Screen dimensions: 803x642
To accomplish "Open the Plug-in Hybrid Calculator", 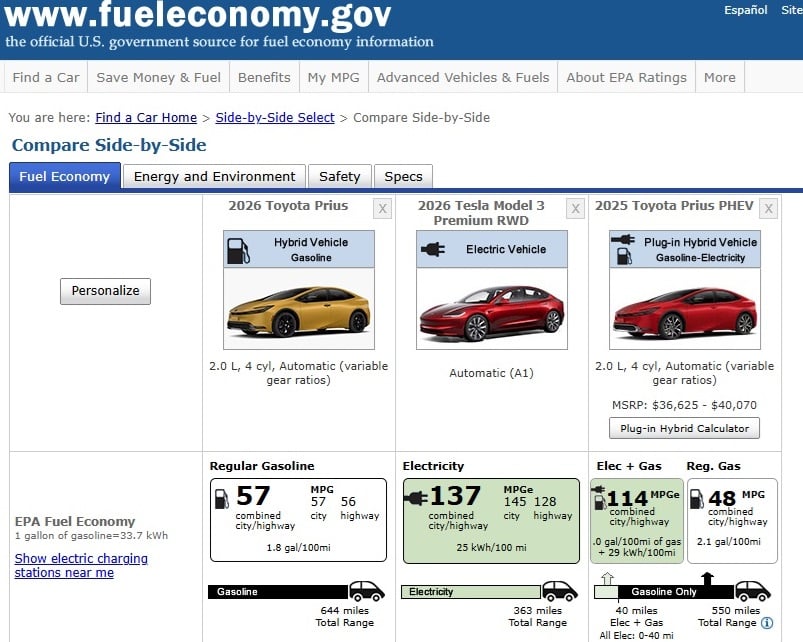I will [x=684, y=428].
